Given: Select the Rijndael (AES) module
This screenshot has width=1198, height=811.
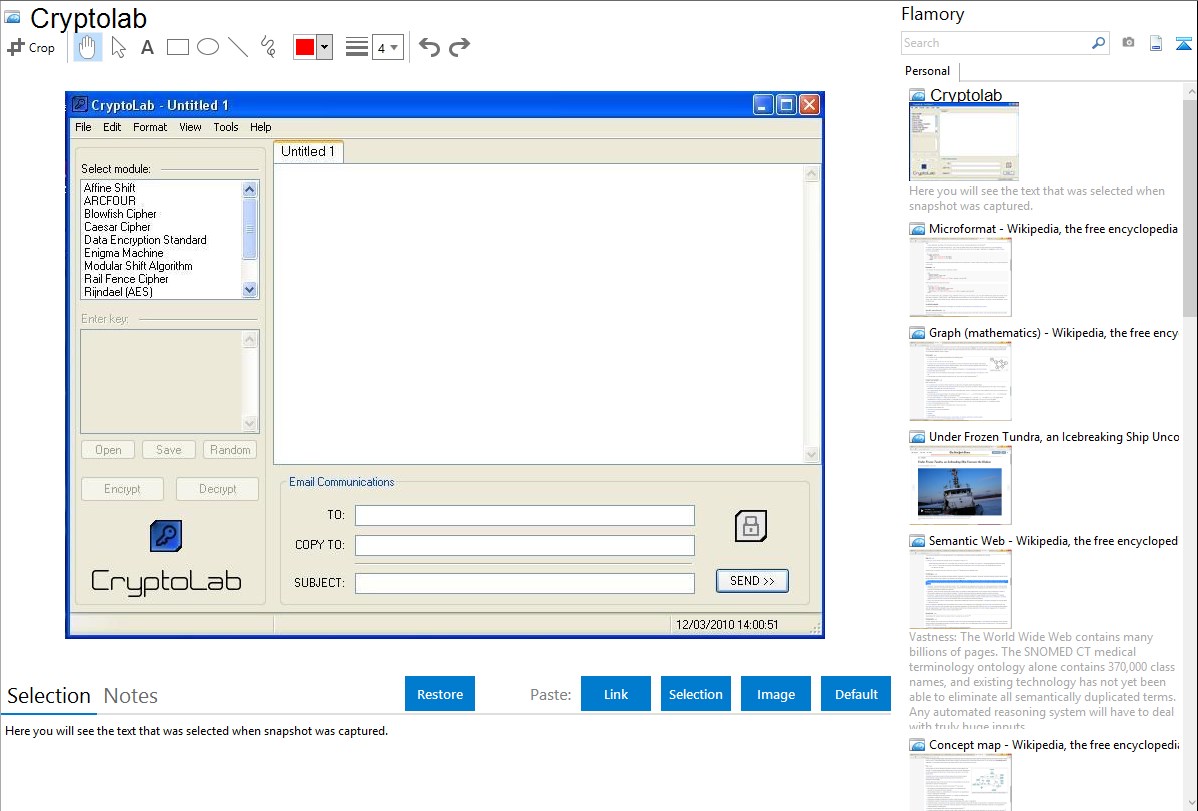Looking at the screenshot, I should click(118, 292).
